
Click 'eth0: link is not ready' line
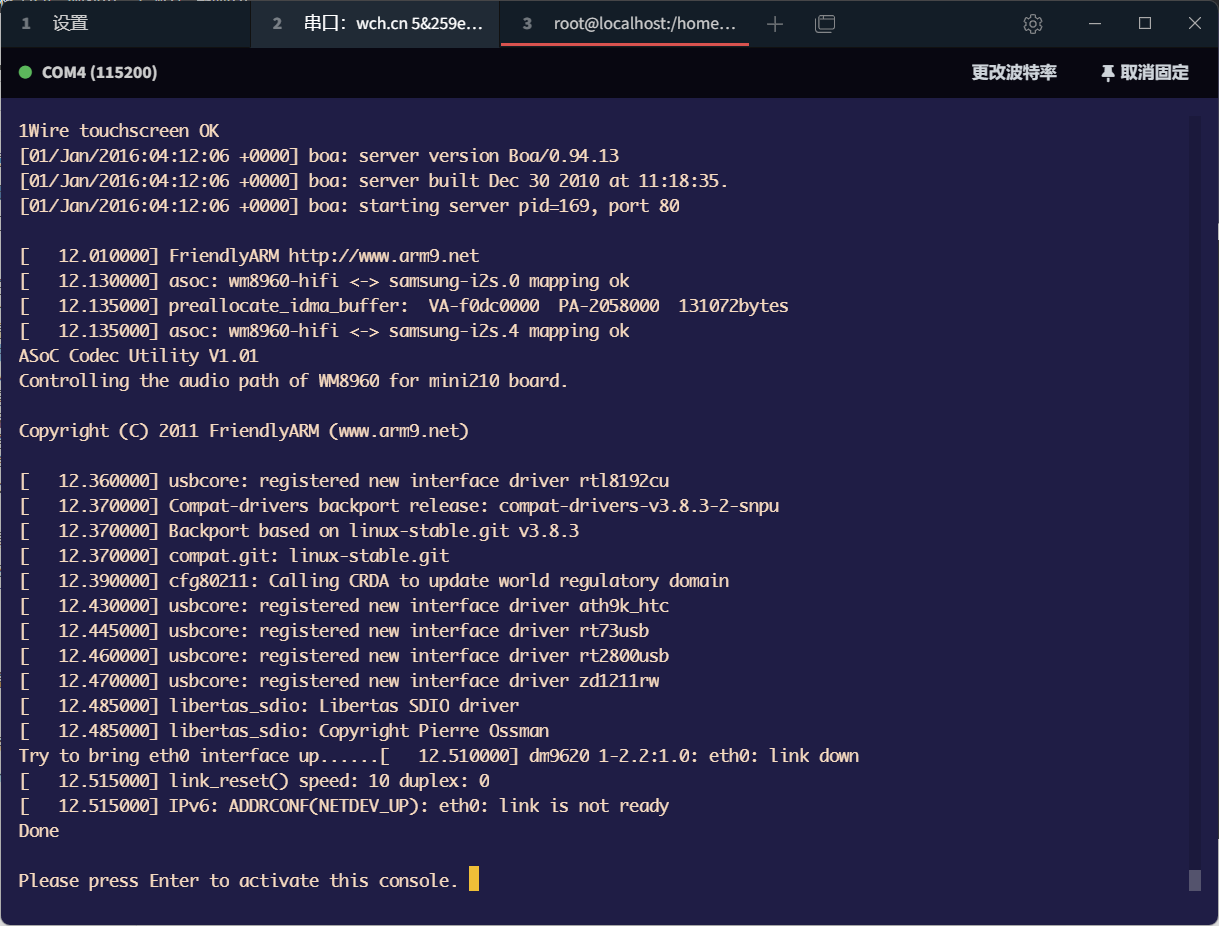[x=344, y=806]
